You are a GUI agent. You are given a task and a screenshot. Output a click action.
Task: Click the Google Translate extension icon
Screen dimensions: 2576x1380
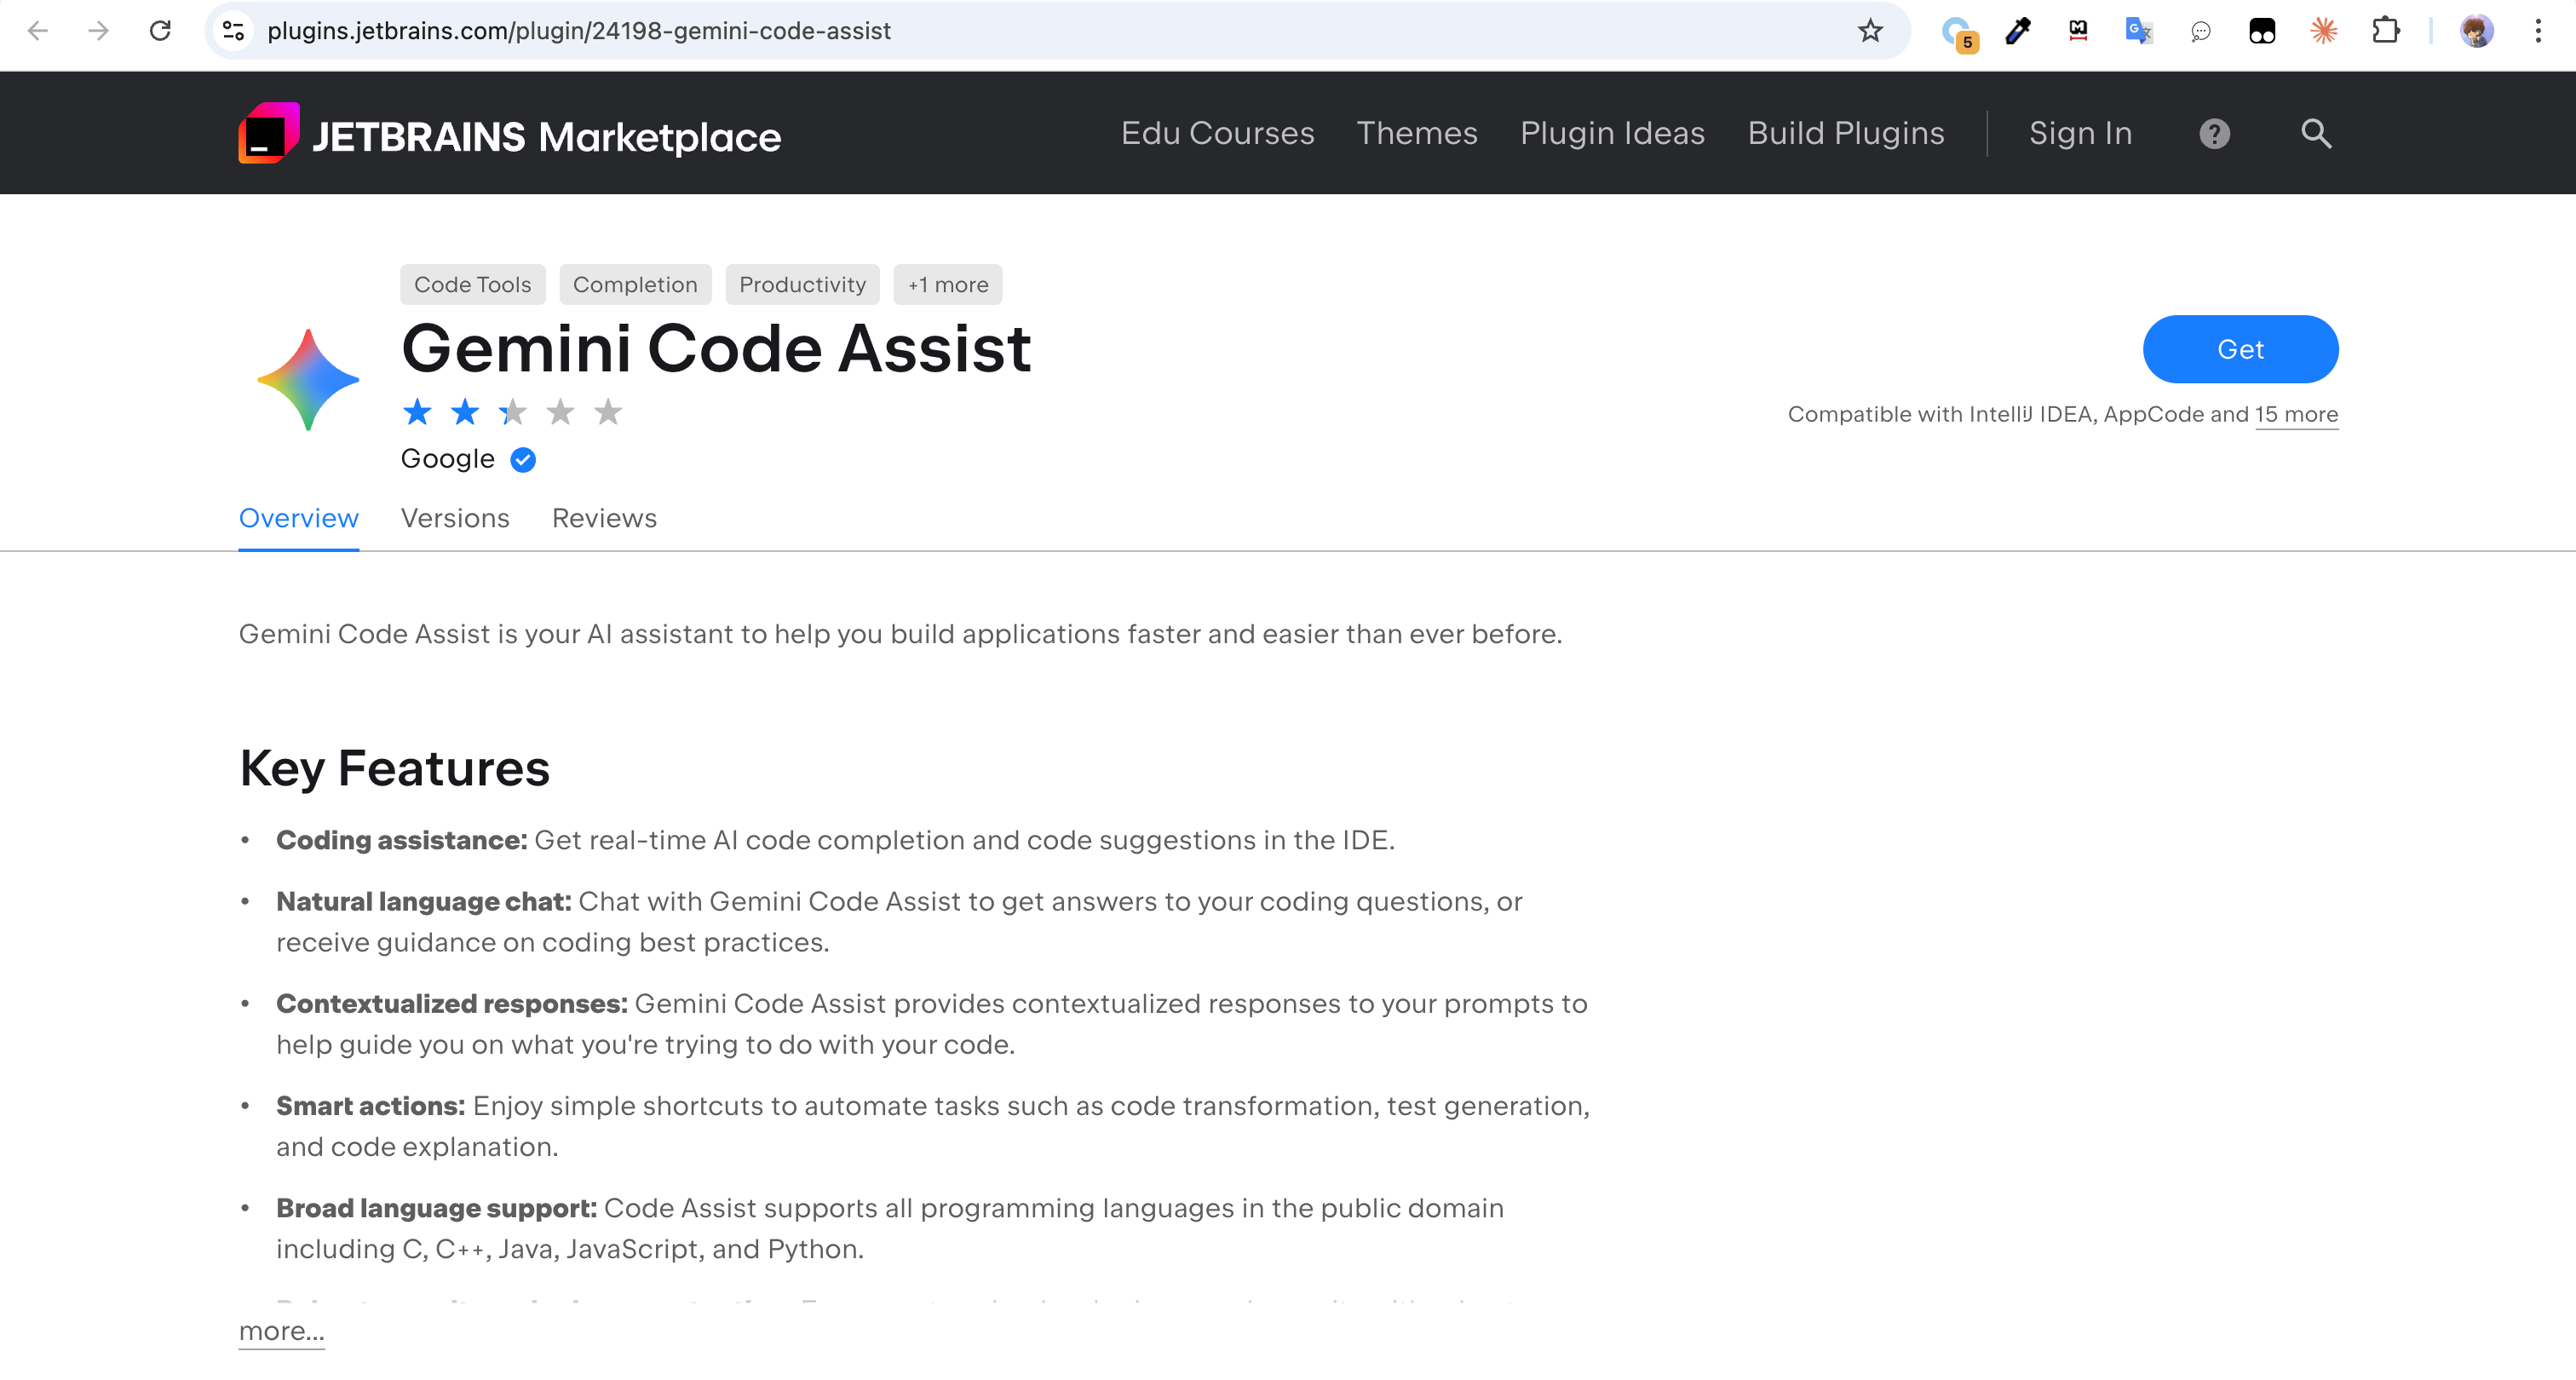(2138, 31)
